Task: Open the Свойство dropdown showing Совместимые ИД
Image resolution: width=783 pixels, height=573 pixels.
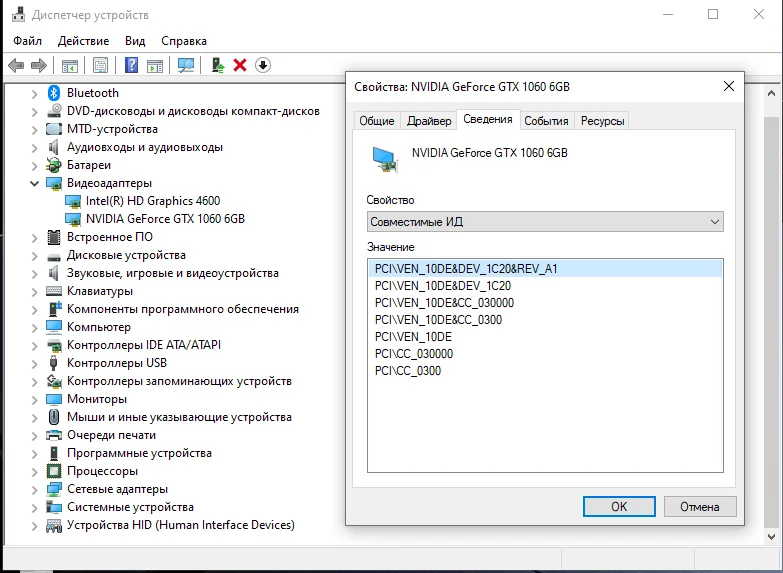Action: 545,222
